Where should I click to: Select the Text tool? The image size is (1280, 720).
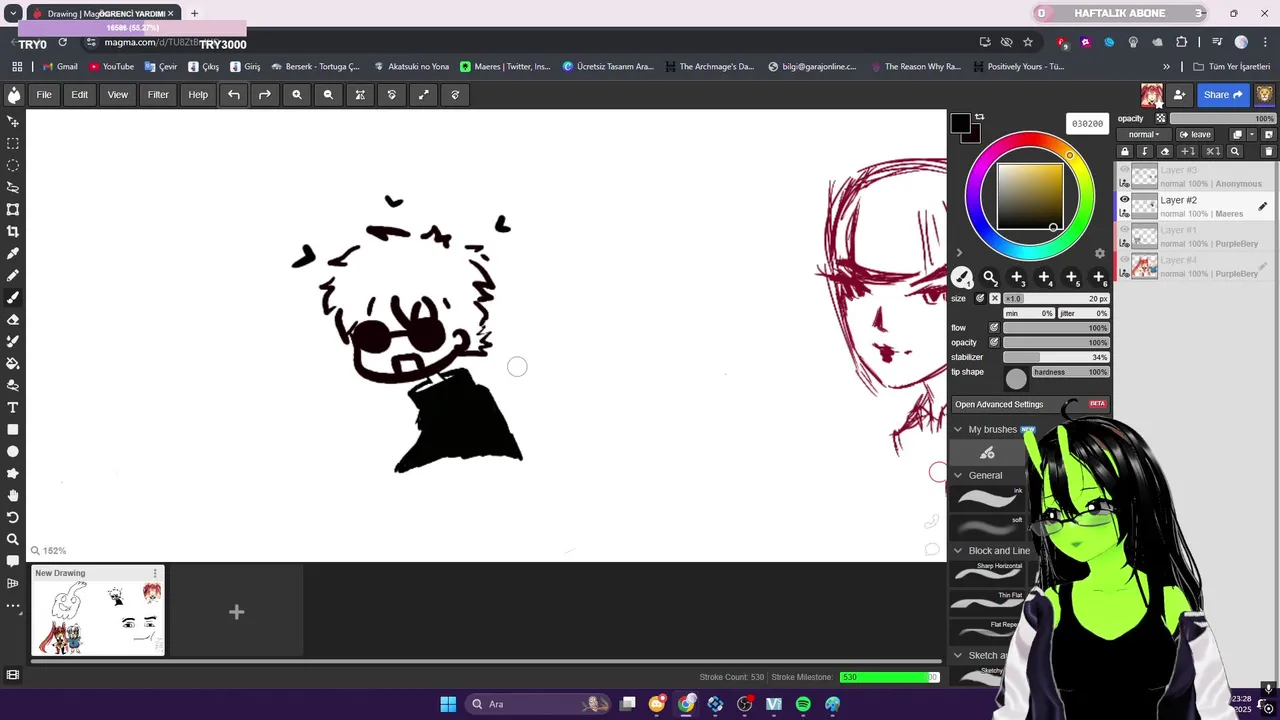pos(13,407)
